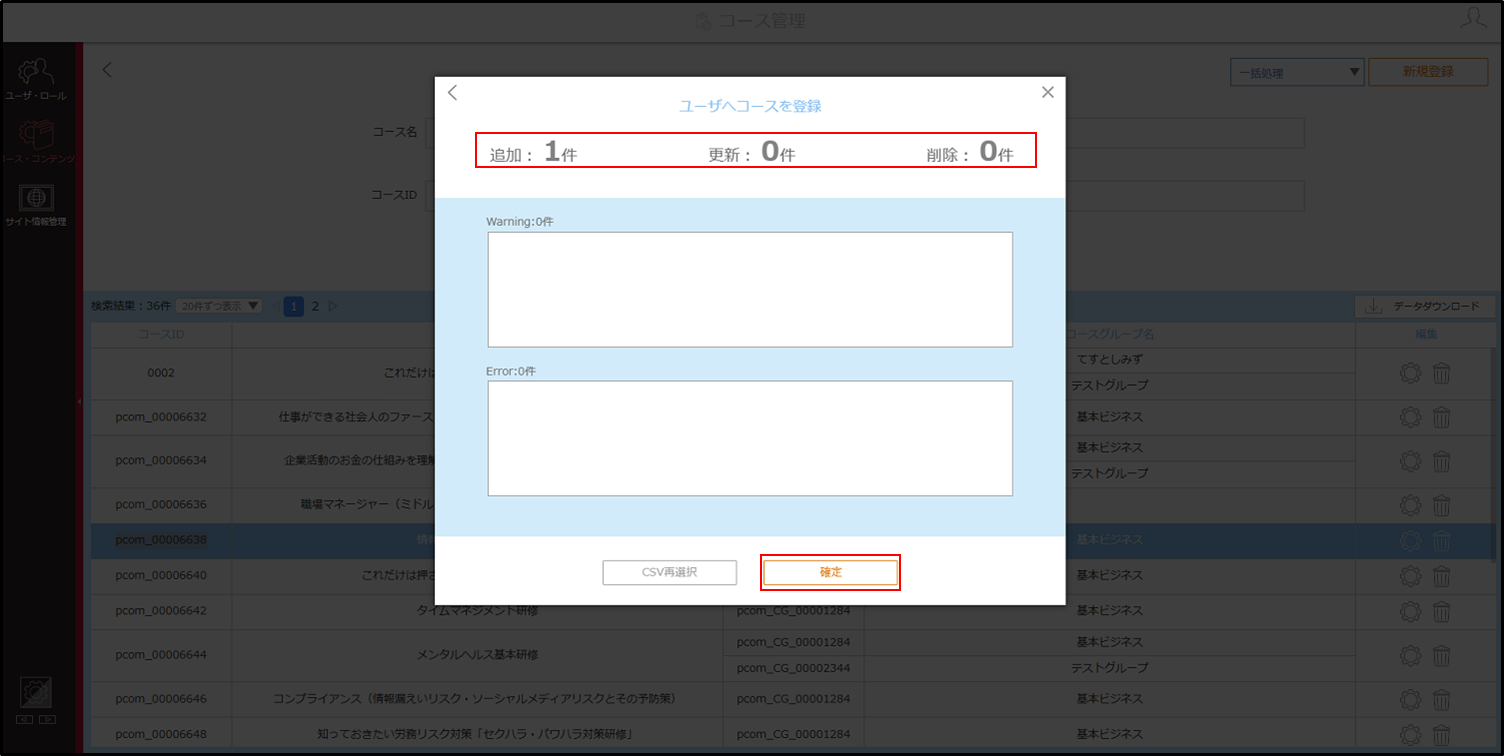Click the trash icon for pcom_00006632
1504x756 pixels.
(x=1441, y=417)
